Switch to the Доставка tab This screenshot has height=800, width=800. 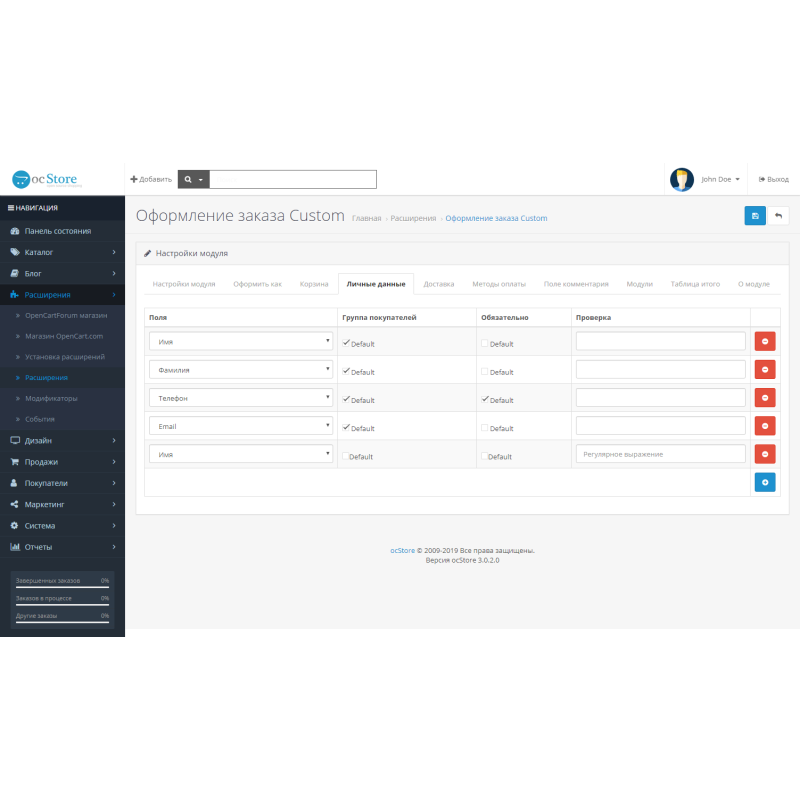click(x=438, y=284)
